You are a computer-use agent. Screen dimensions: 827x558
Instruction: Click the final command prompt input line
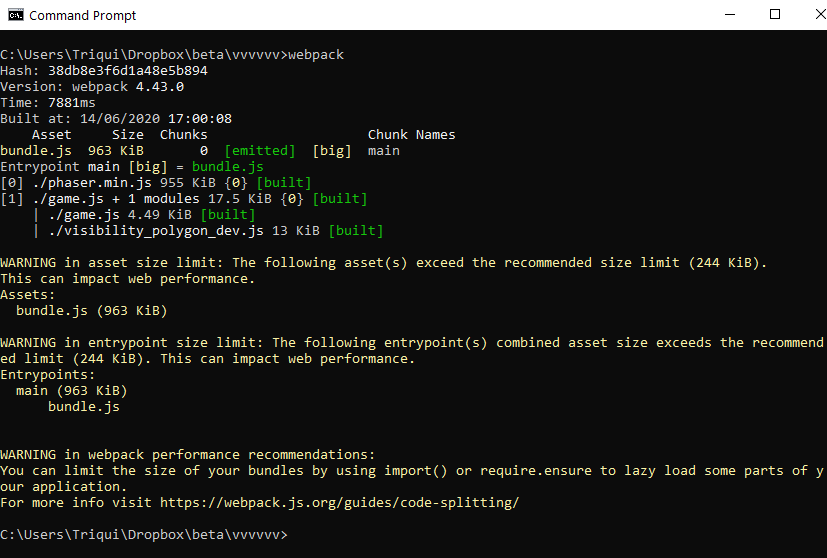pos(144,535)
